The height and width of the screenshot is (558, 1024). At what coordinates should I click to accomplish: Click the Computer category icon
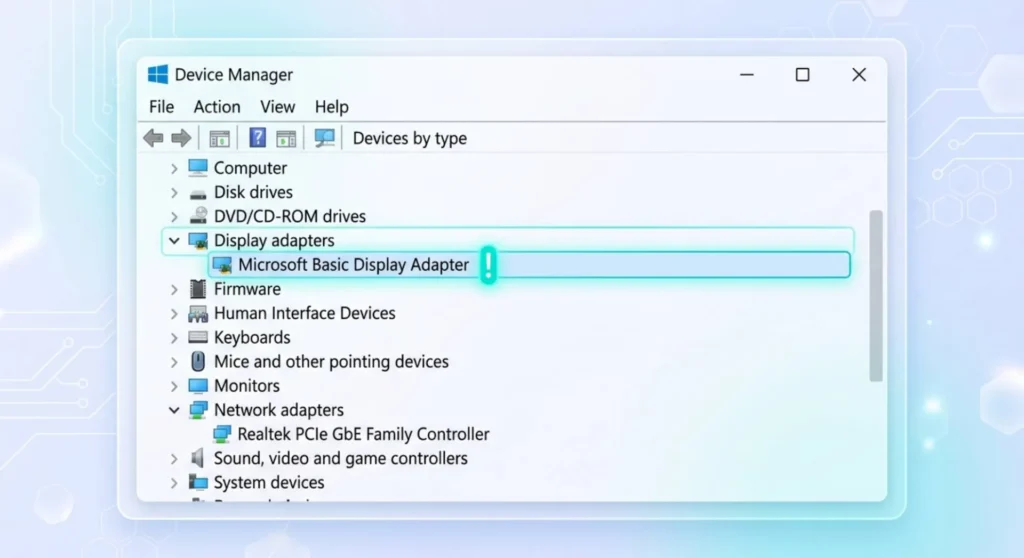click(x=198, y=168)
